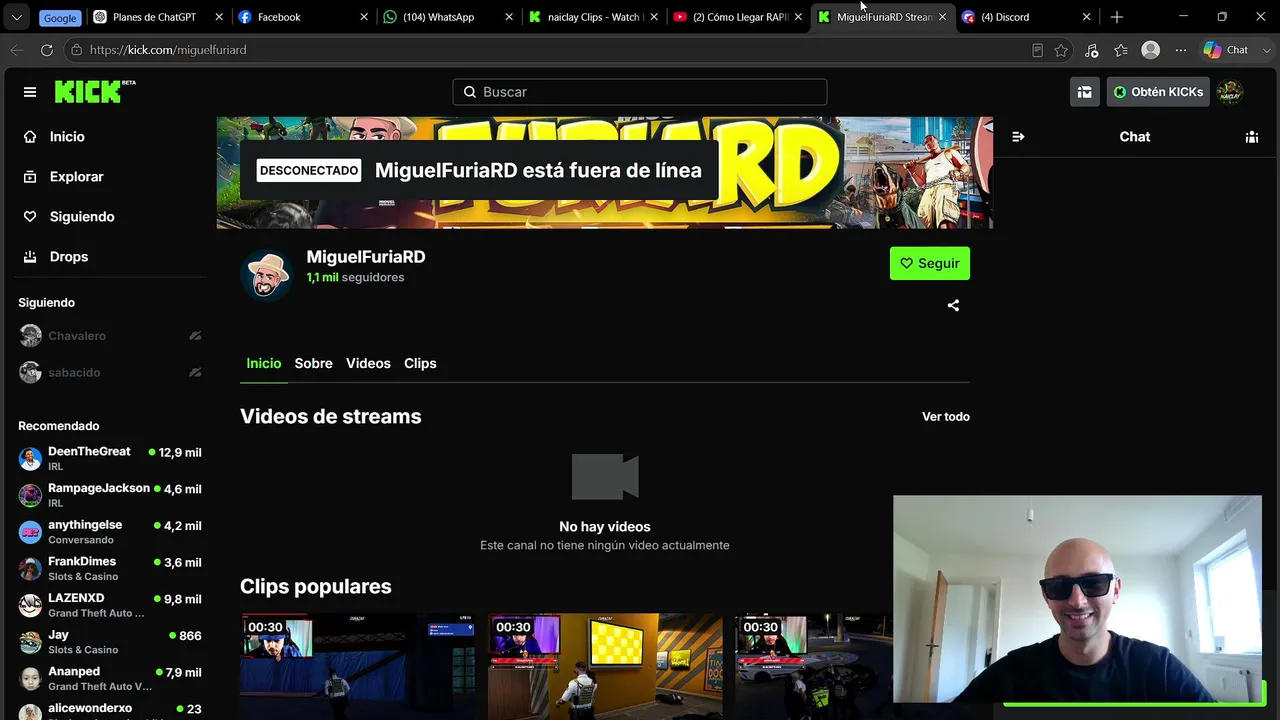1280x720 pixels.
Task: Switch to the Clips tab
Action: [420, 363]
